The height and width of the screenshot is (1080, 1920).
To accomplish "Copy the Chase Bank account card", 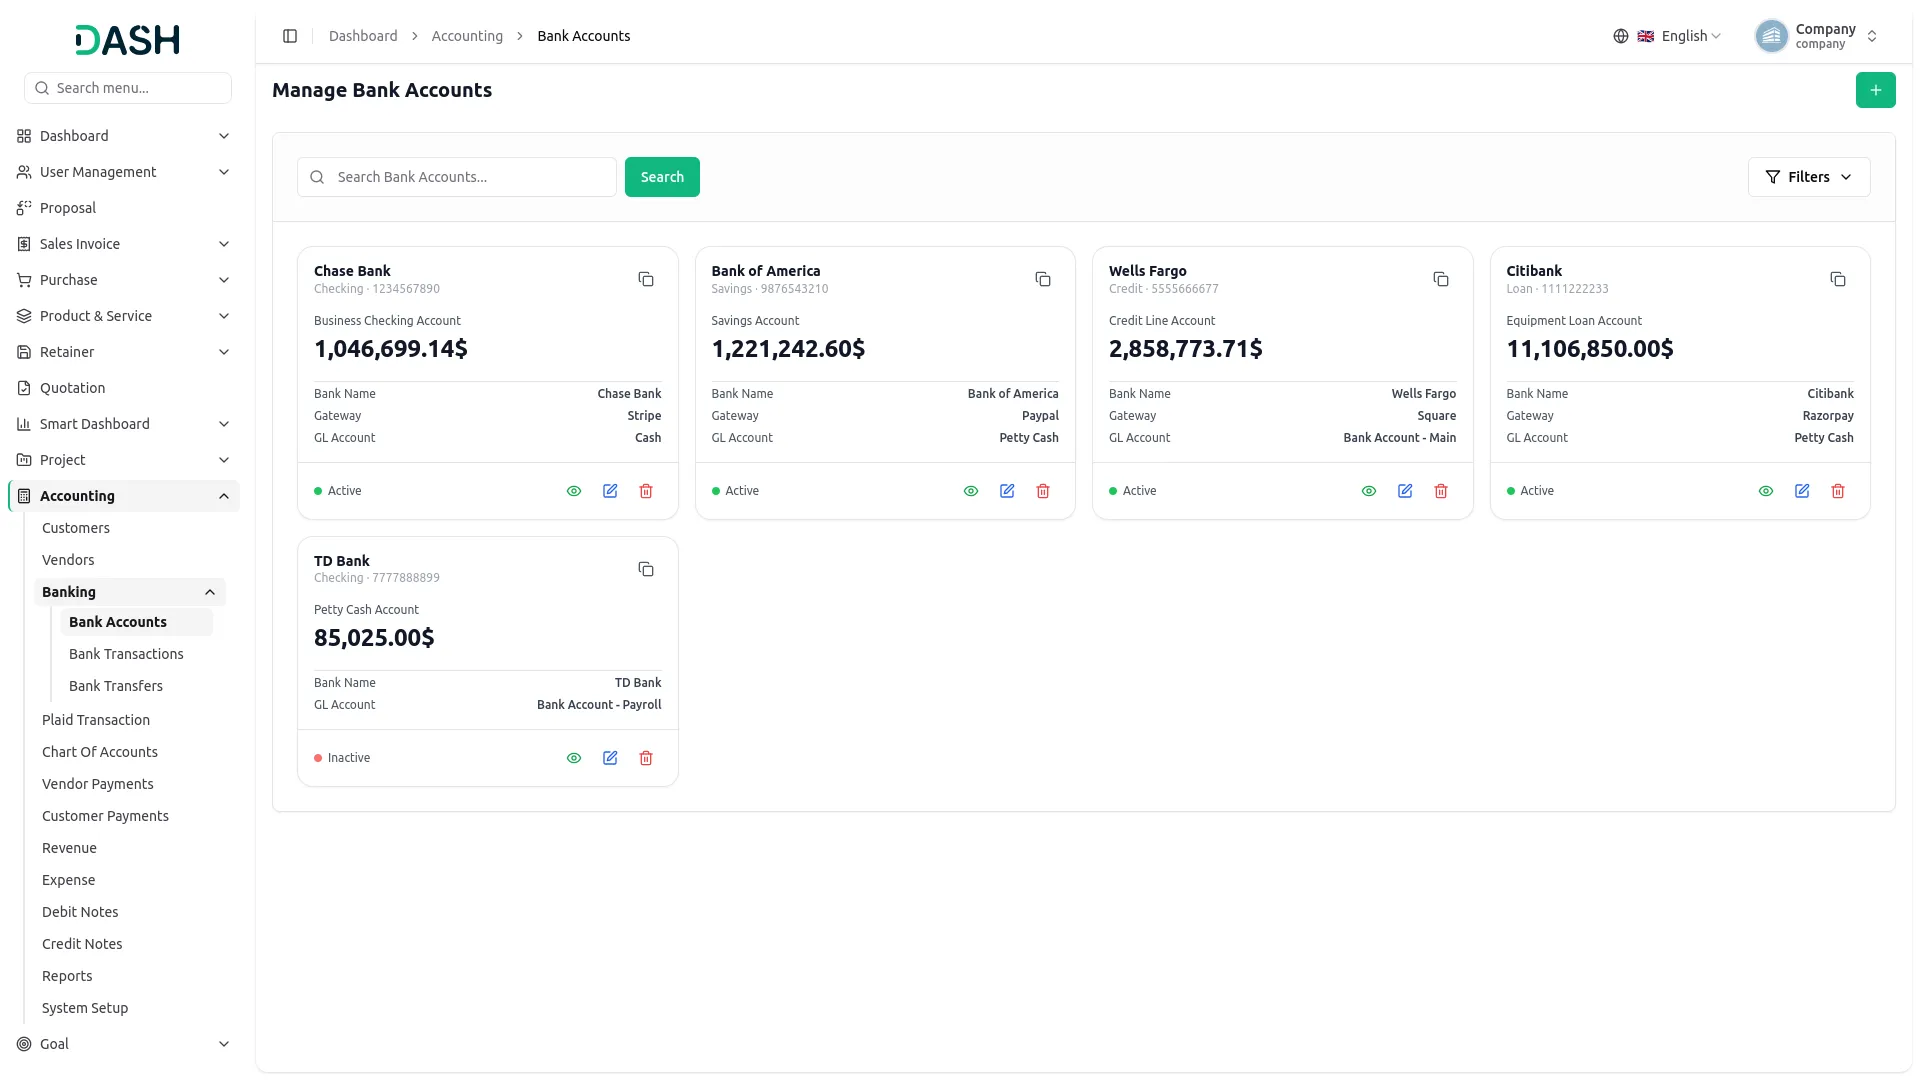I will coord(646,279).
